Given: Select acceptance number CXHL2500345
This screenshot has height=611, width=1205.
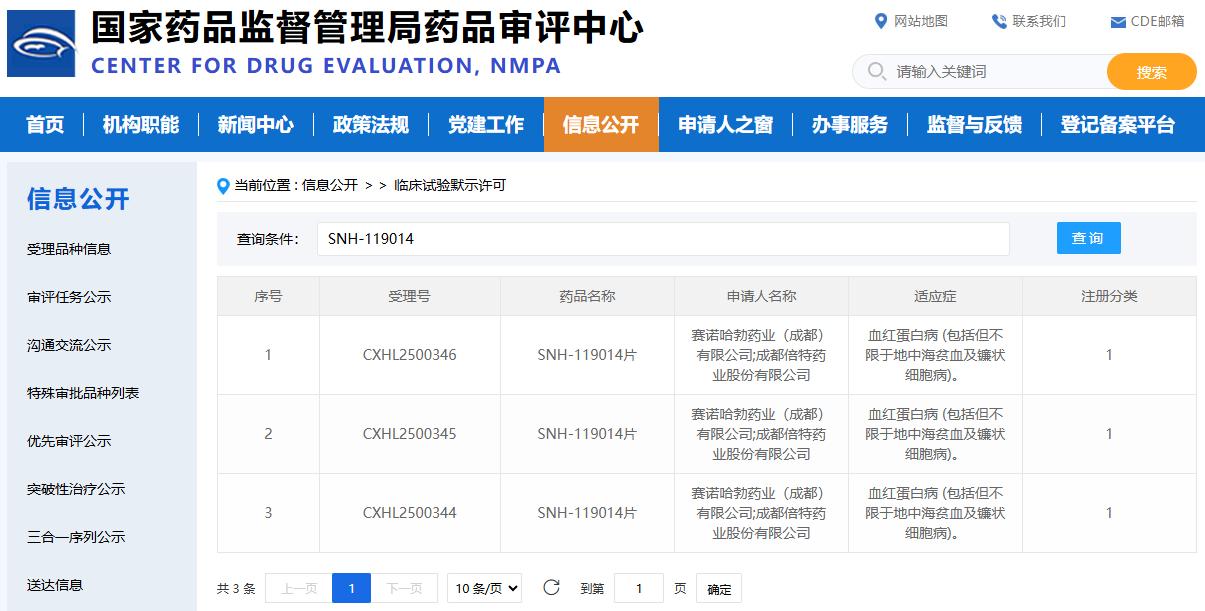Looking at the screenshot, I should (x=410, y=434).
